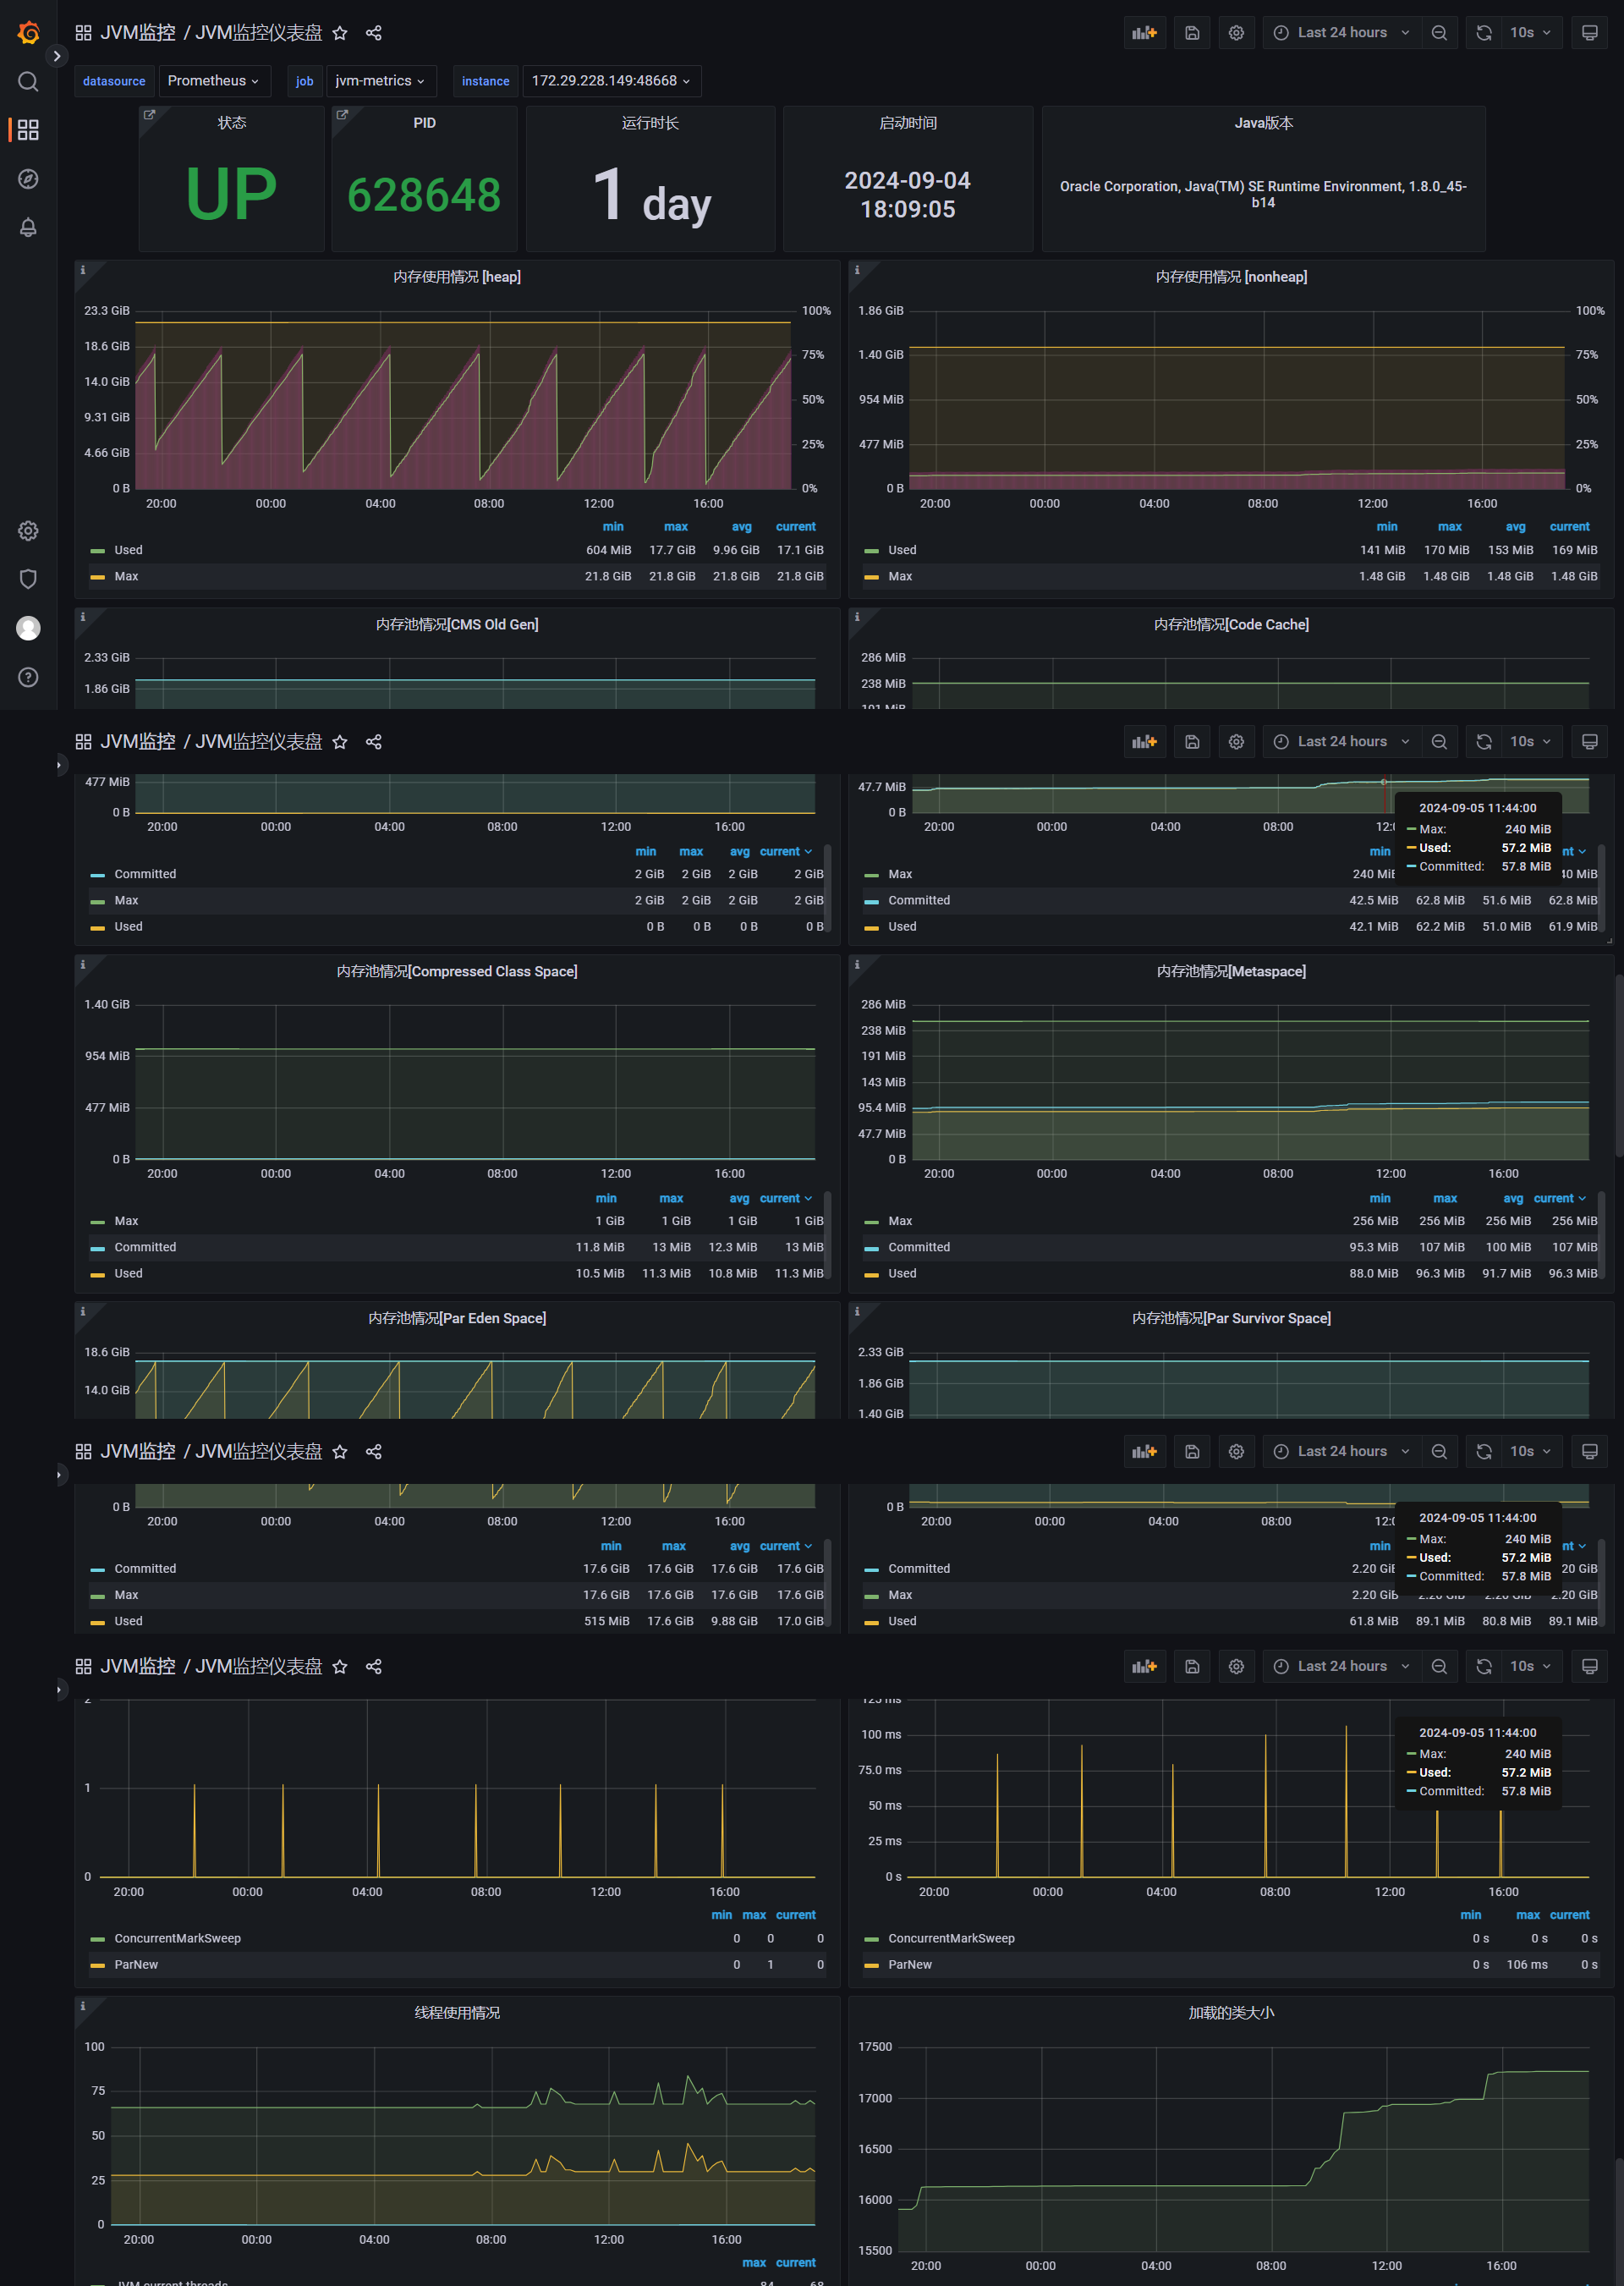Toggle ConcurrentMarkSweep series with max 0 s
This screenshot has height=2286, width=1624.
click(x=951, y=1938)
